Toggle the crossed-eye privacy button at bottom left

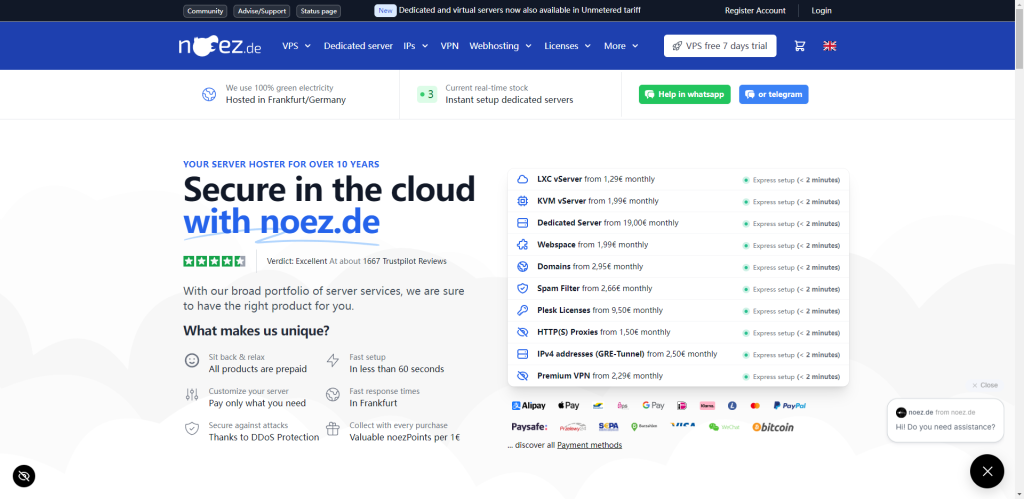[24, 476]
